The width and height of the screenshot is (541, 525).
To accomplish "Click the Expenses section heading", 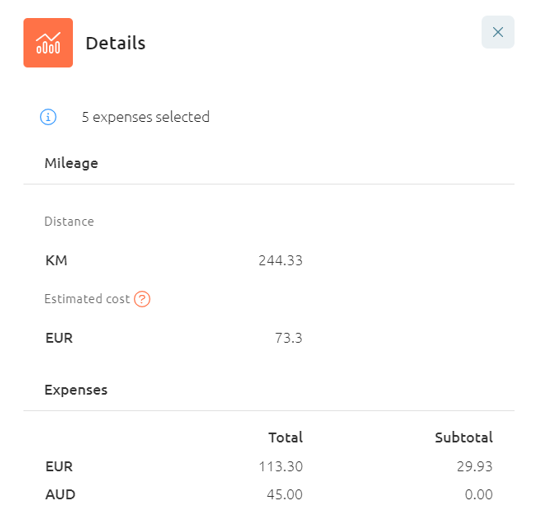I will coord(76,390).
